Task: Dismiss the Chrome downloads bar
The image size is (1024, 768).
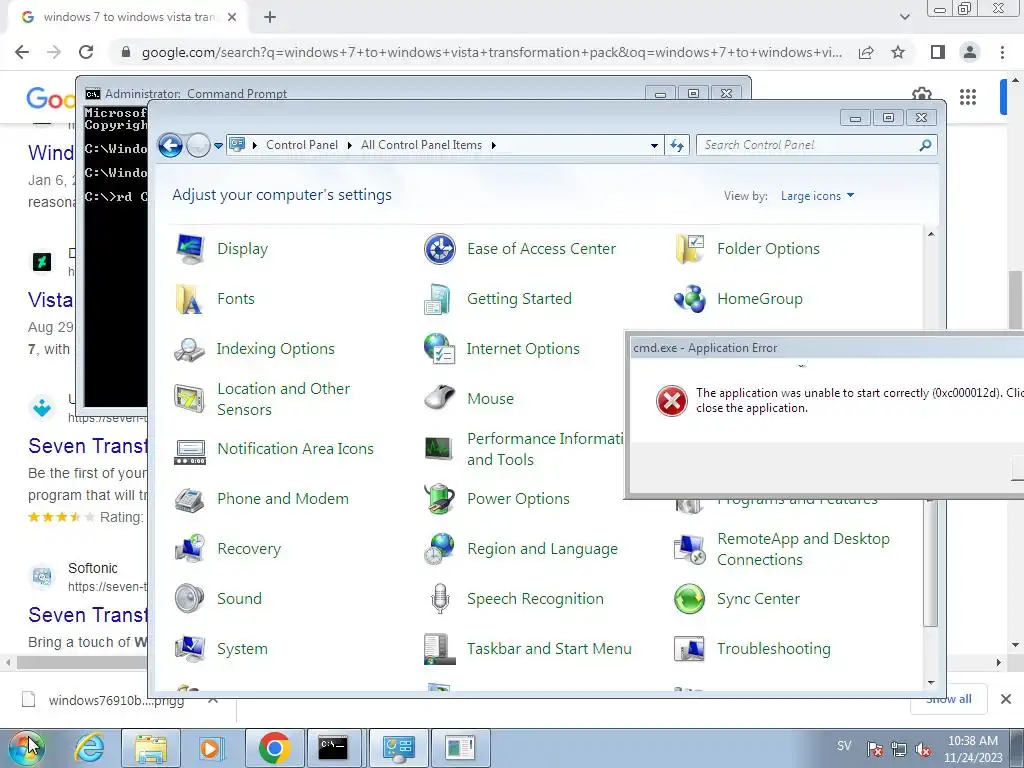Action: (x=1006, y=699)
